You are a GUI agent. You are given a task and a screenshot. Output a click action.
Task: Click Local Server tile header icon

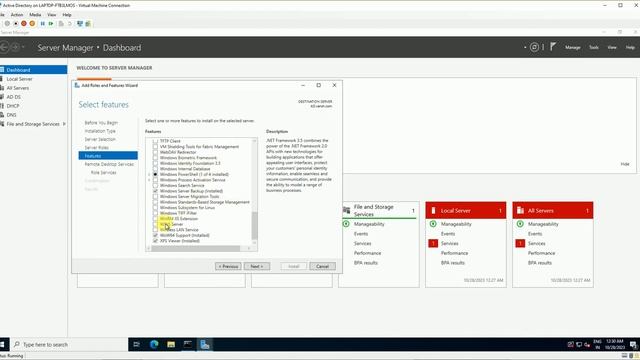click(x=433, y=211)
